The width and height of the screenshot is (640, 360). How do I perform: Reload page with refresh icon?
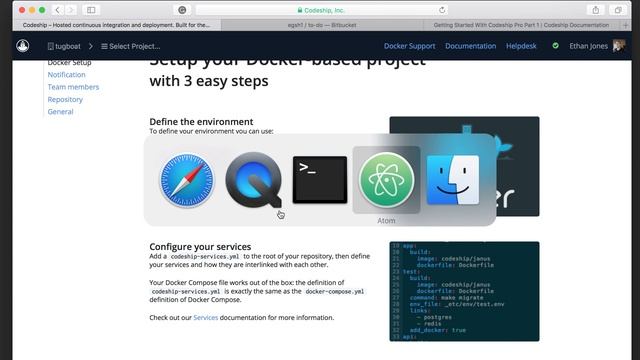pyautogui.click(x=442, y=10)
